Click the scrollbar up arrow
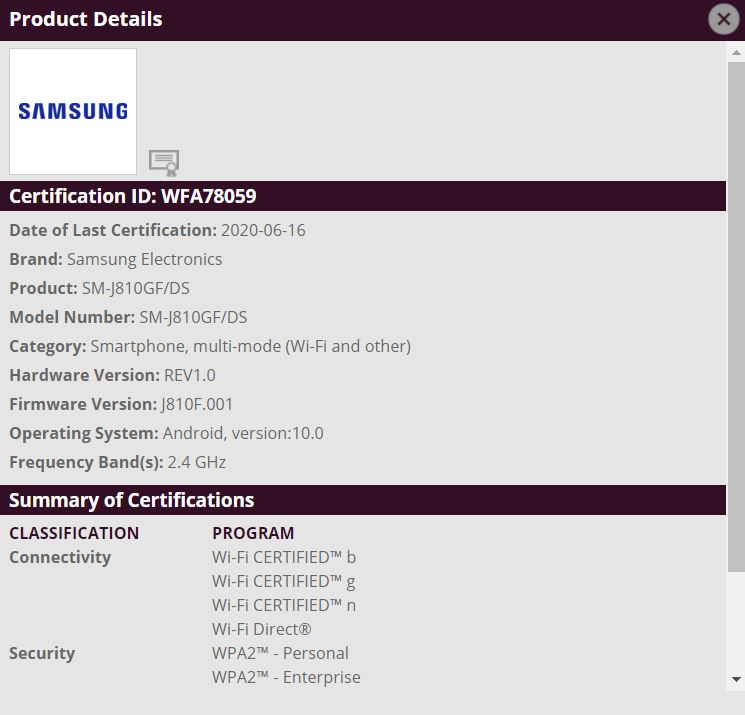This screenshot has height=715, width=745. (x=736, y=53)
